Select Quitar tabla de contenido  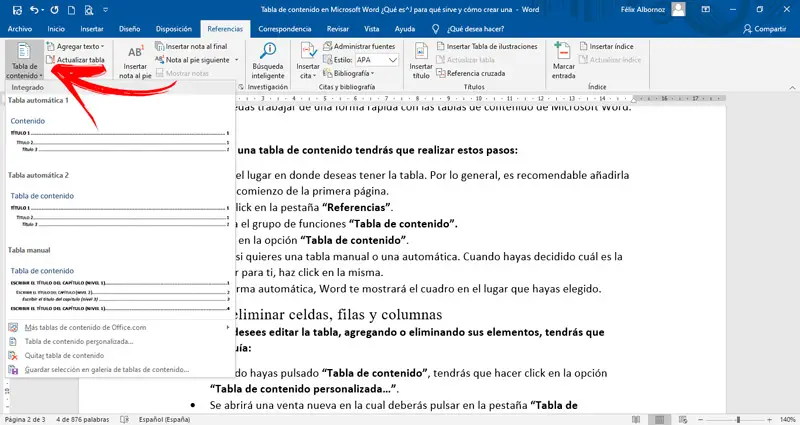pyautogui.click(x=120, y=356)
